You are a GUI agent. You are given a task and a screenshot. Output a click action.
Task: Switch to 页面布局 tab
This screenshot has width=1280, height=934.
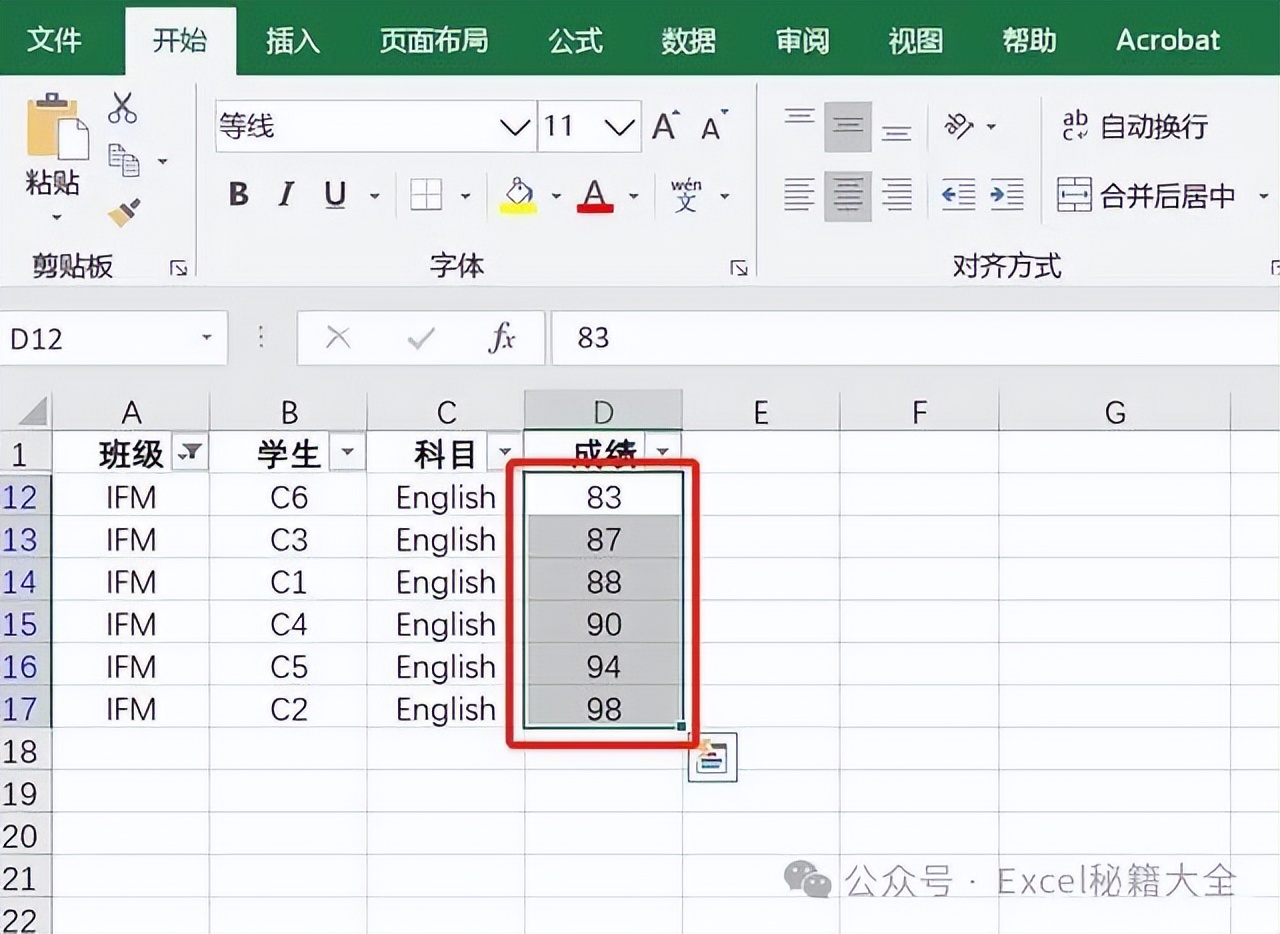click(434, 40)
